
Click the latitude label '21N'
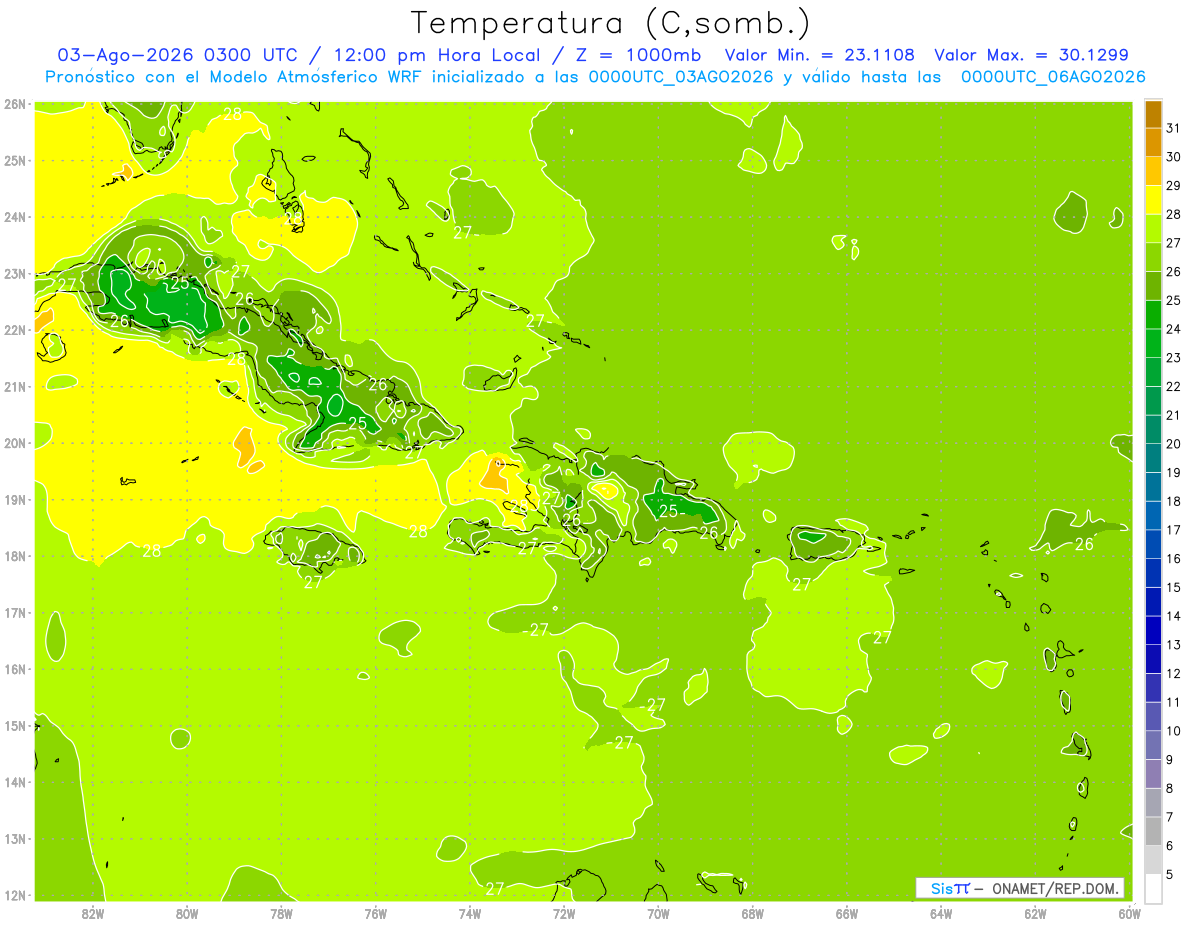pos(14,386)
